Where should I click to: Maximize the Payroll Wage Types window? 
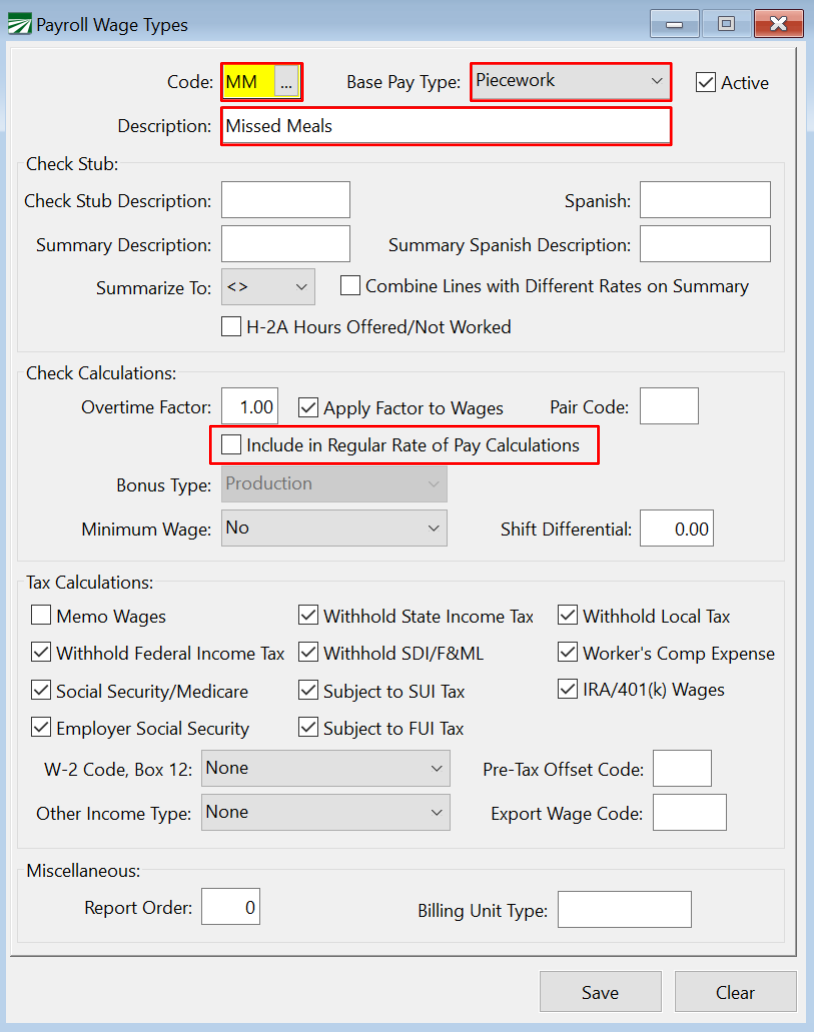coord(726,24)
